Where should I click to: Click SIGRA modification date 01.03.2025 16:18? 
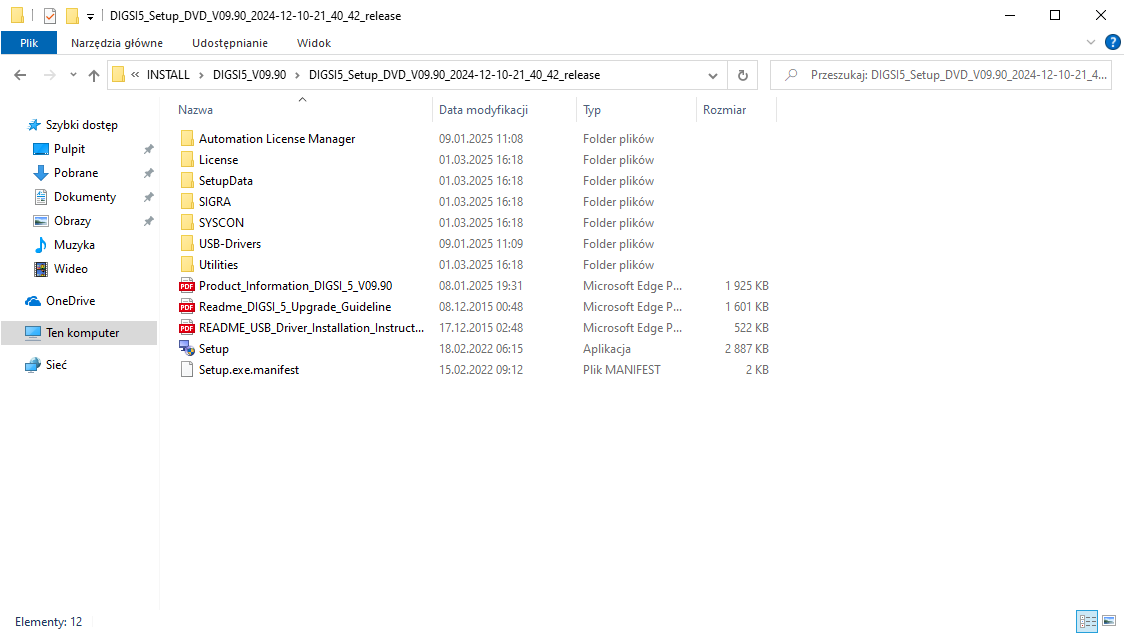click(481, 202)
